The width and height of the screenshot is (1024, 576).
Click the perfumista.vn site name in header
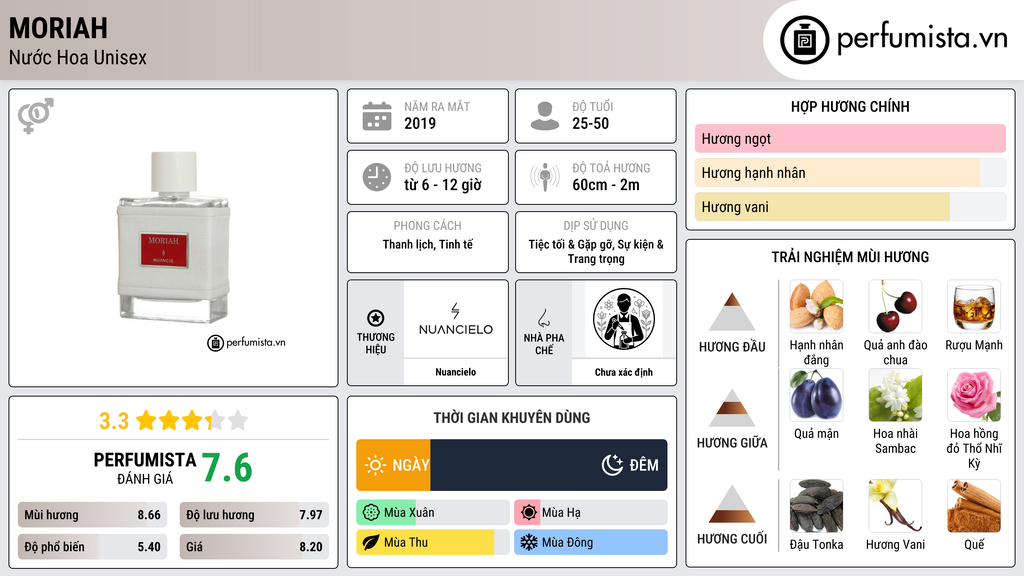(x=922, y=39)
